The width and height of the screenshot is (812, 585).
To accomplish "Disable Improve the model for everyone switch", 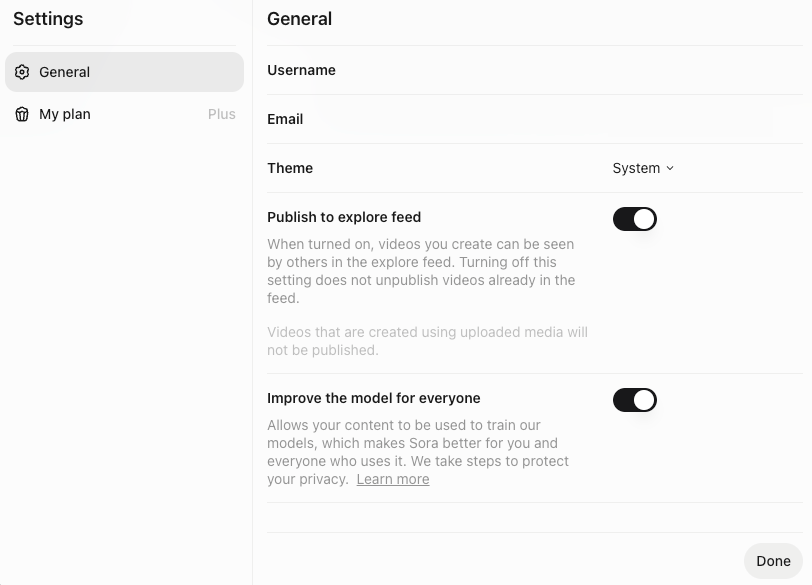I will pyautogui.click(x=634, y=400).
